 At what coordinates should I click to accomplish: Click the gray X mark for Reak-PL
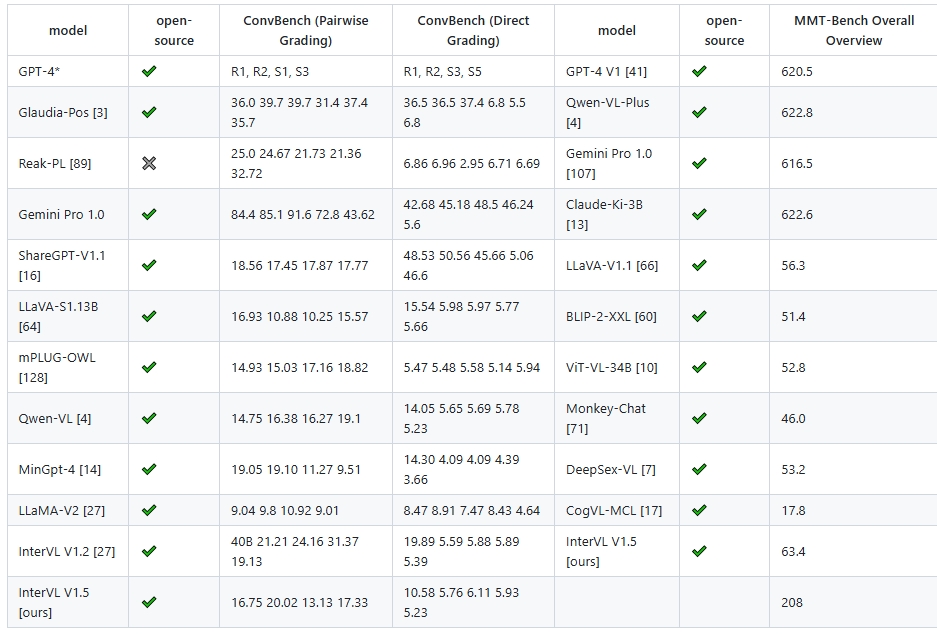pos(149,163)
